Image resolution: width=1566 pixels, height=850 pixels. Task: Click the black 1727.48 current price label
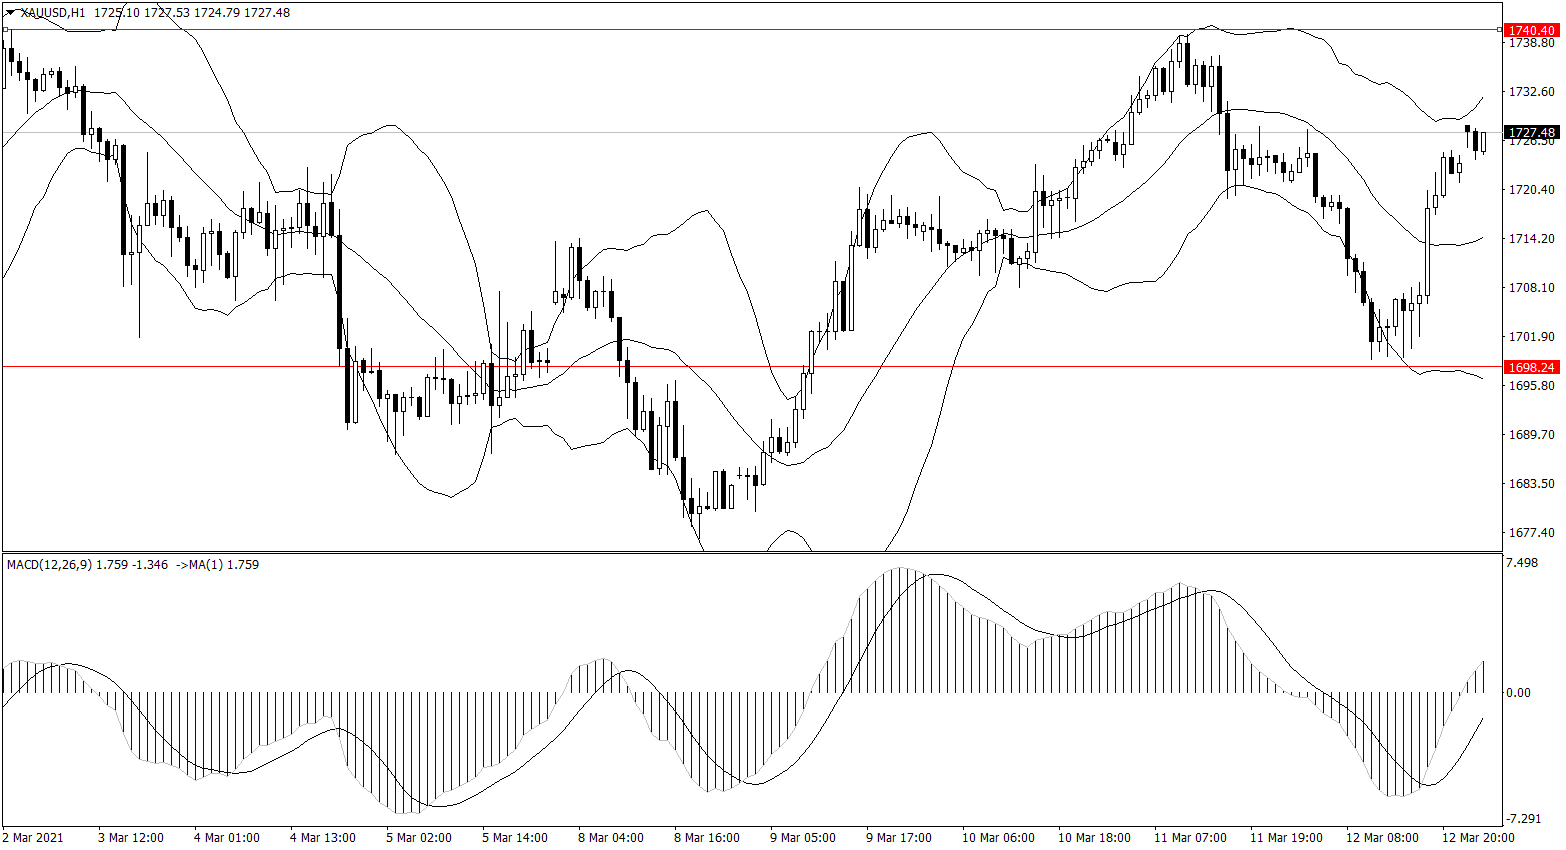(x=1532, y=133)
